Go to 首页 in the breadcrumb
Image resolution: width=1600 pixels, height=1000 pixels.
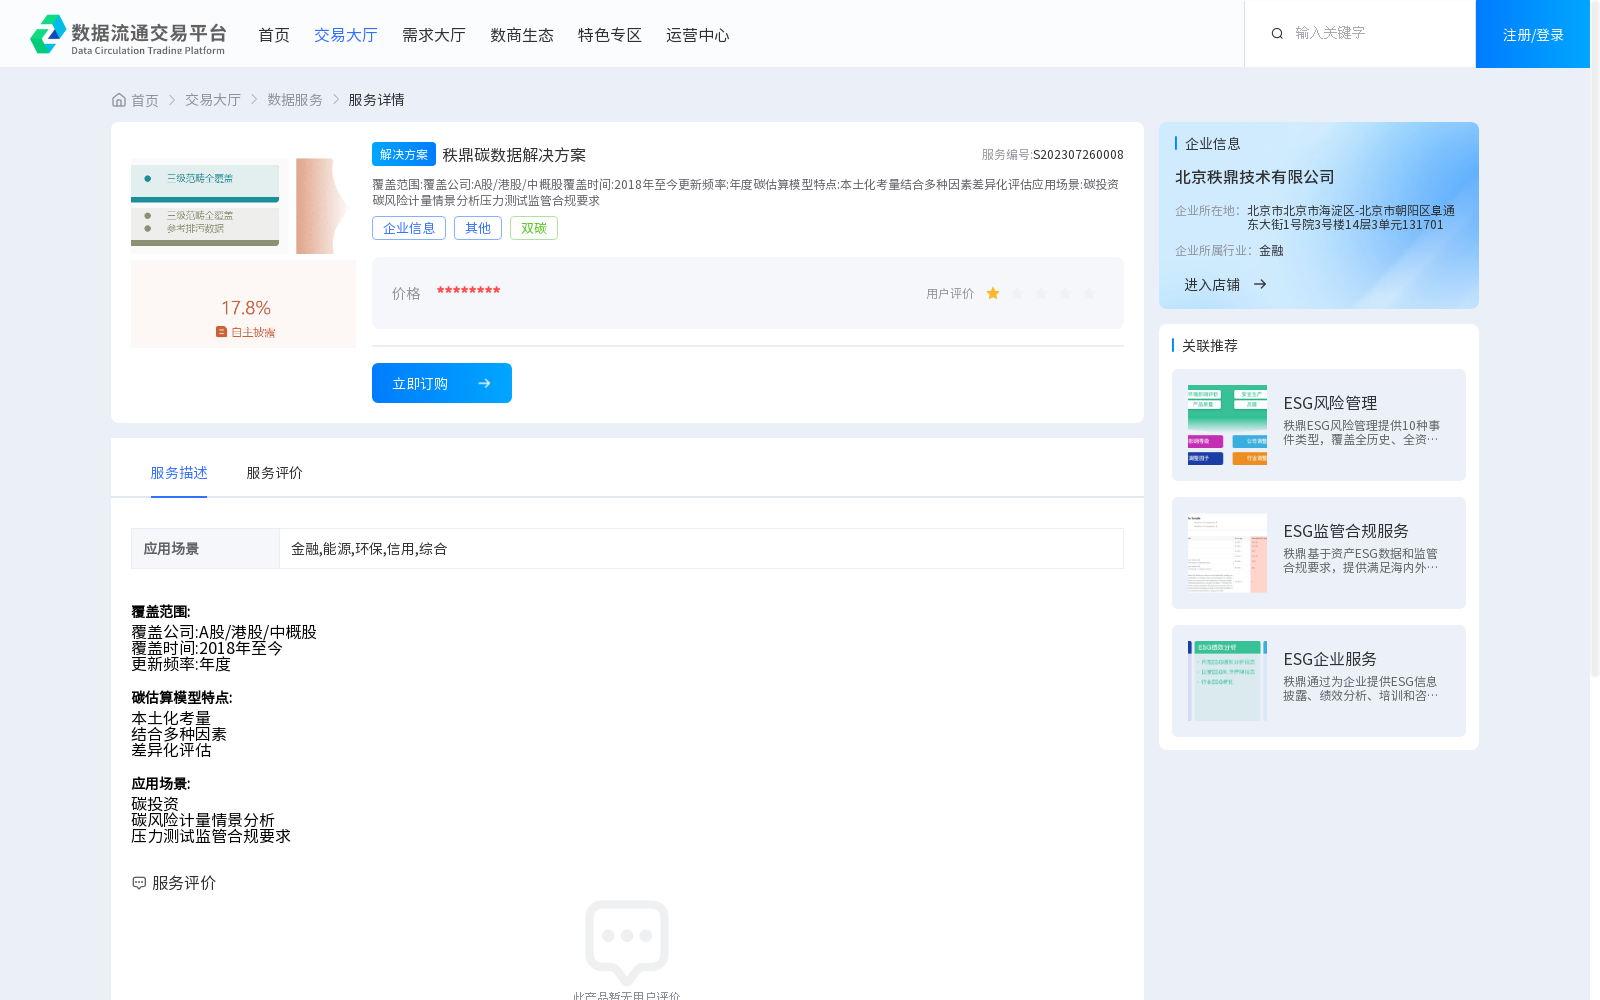145,100
